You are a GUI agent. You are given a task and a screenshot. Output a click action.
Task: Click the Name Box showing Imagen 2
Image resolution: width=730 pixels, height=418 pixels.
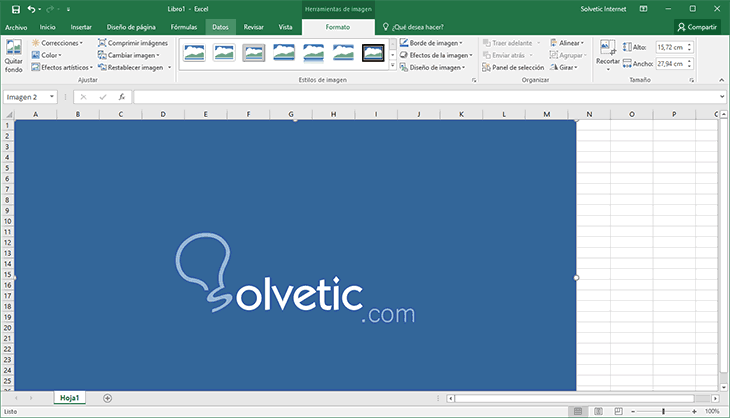(x=26, y=97)
